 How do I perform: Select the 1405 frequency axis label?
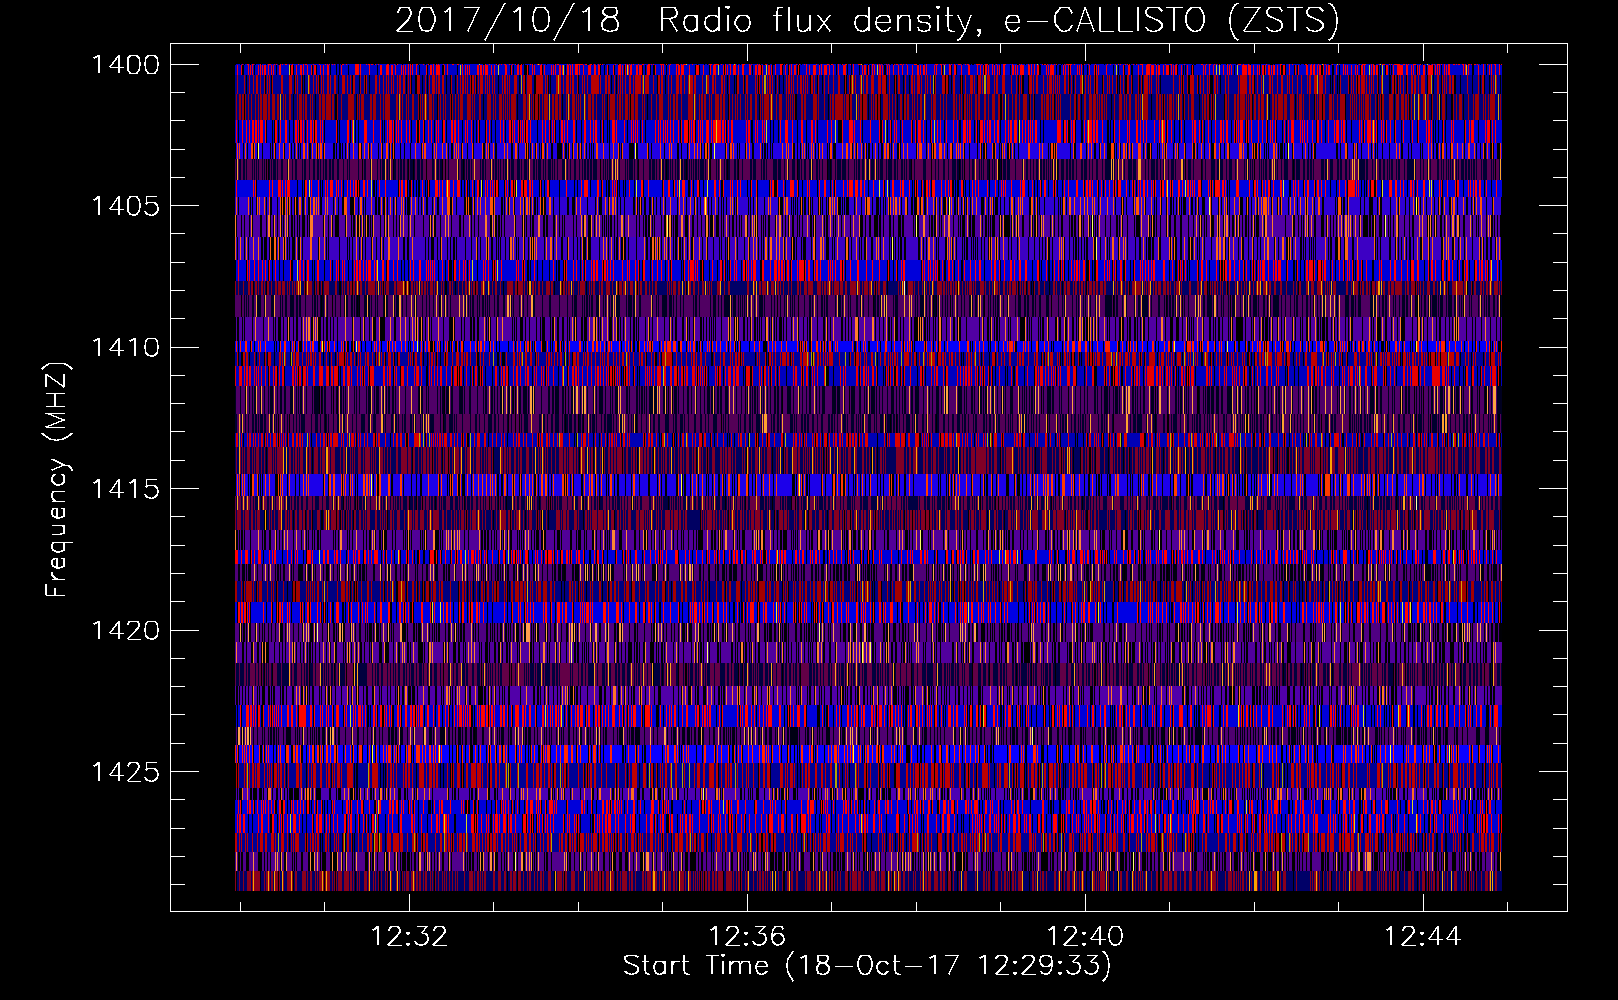pos(125,206)
